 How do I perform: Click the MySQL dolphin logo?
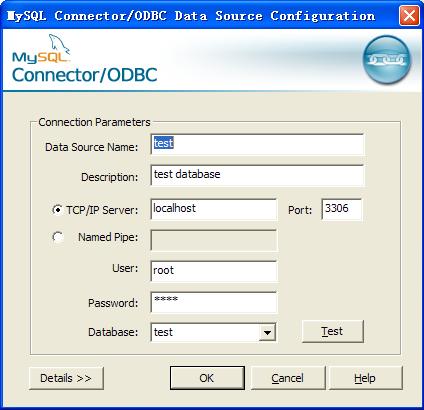(x=41, y=49)
